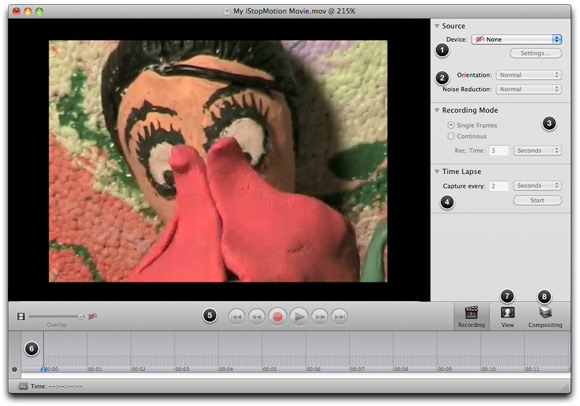Viewport: 580px width, 406px height.
Task: Adjust the Overlay opacity slider
Action: 56,317
